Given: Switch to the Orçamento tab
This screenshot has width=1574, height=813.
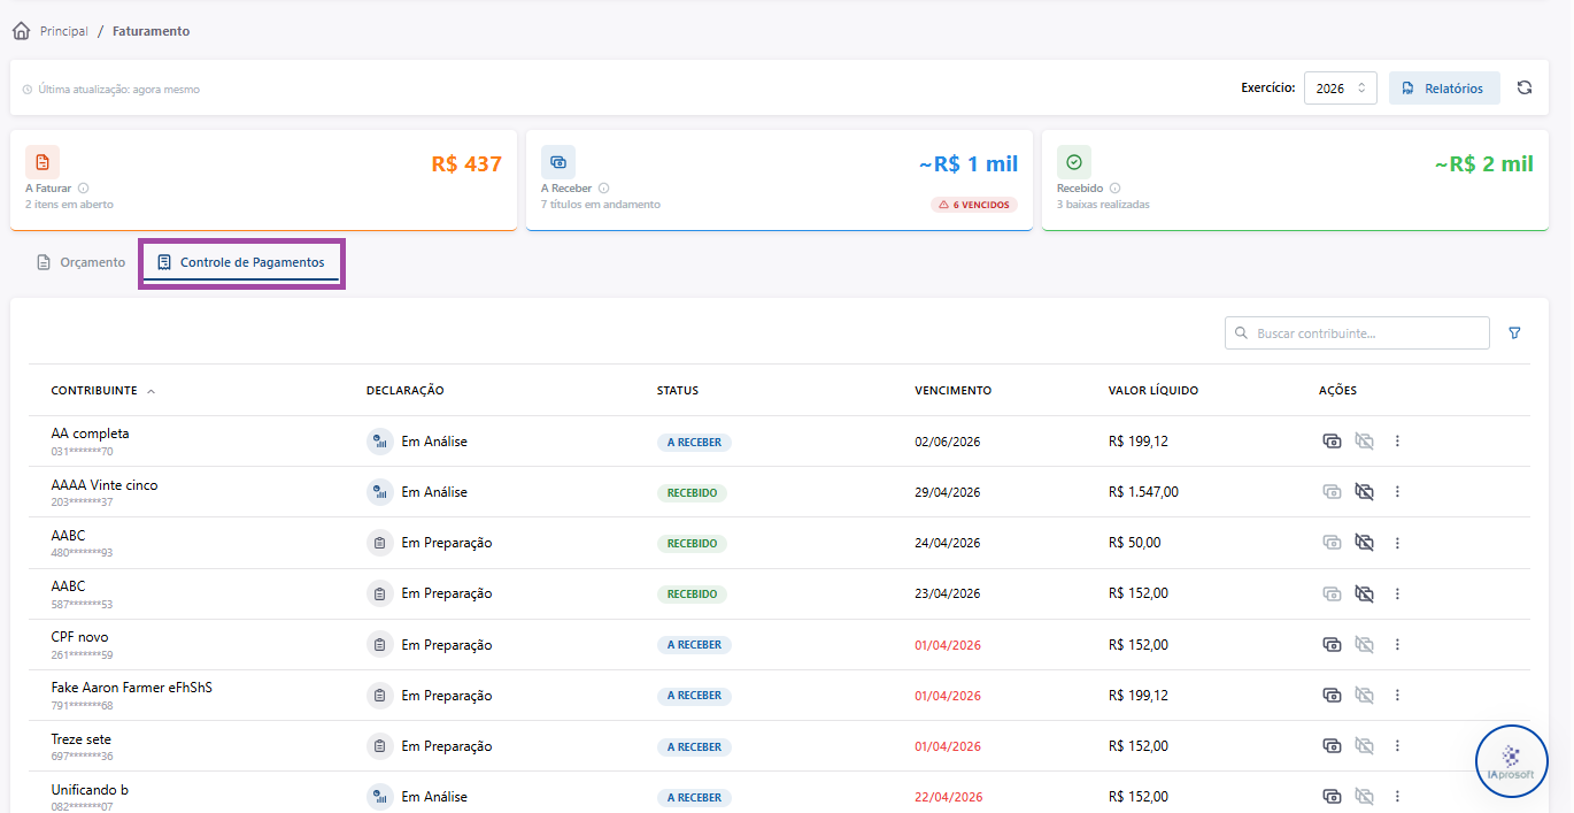Looking at the screenshot, I should 81,263.
